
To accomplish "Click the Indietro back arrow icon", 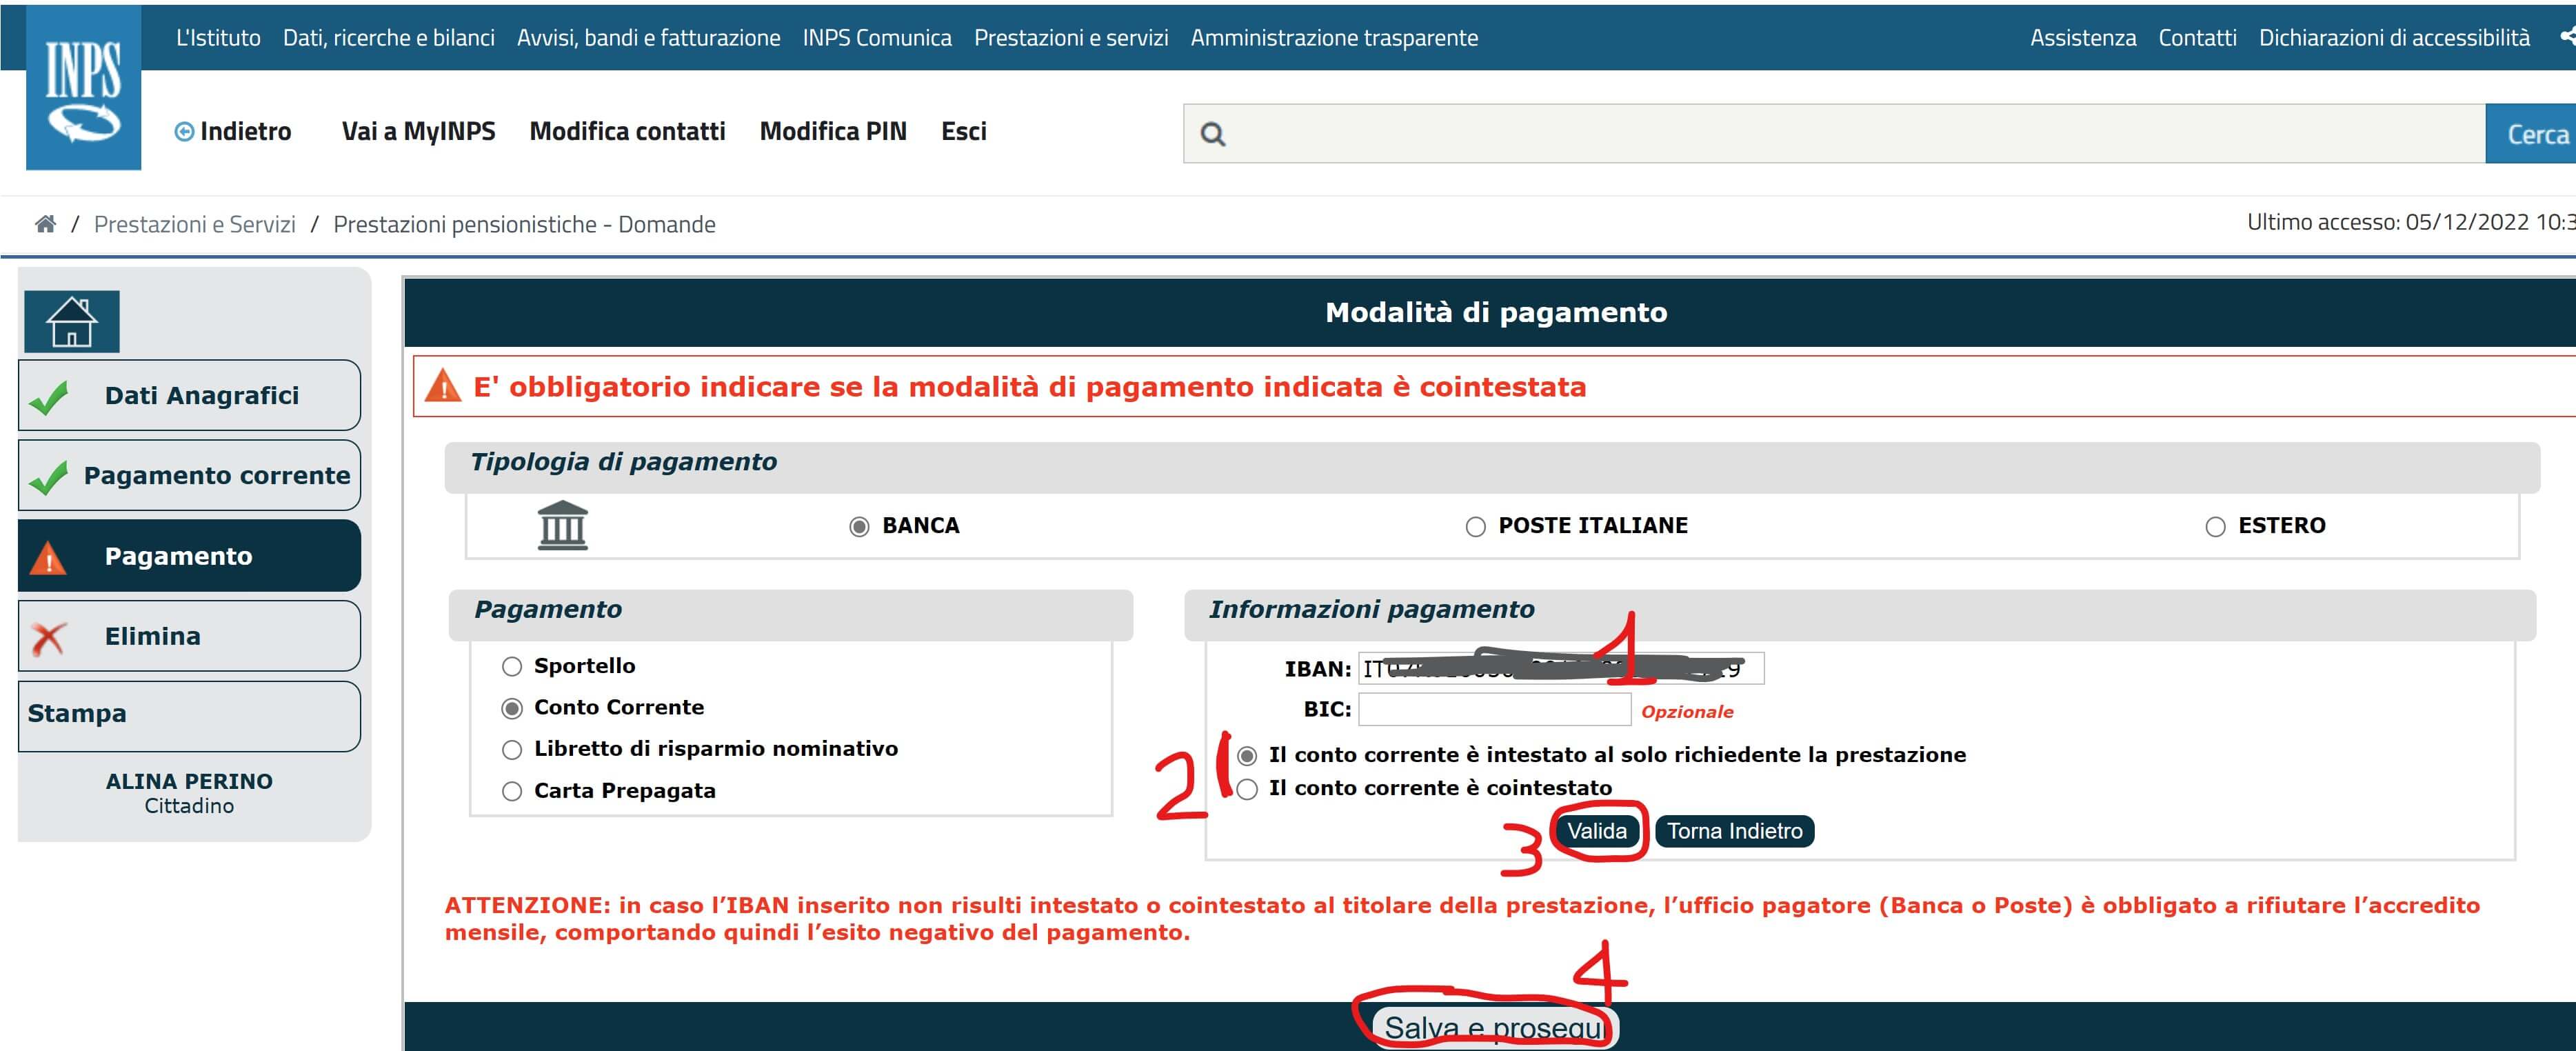I will (184, 132).
